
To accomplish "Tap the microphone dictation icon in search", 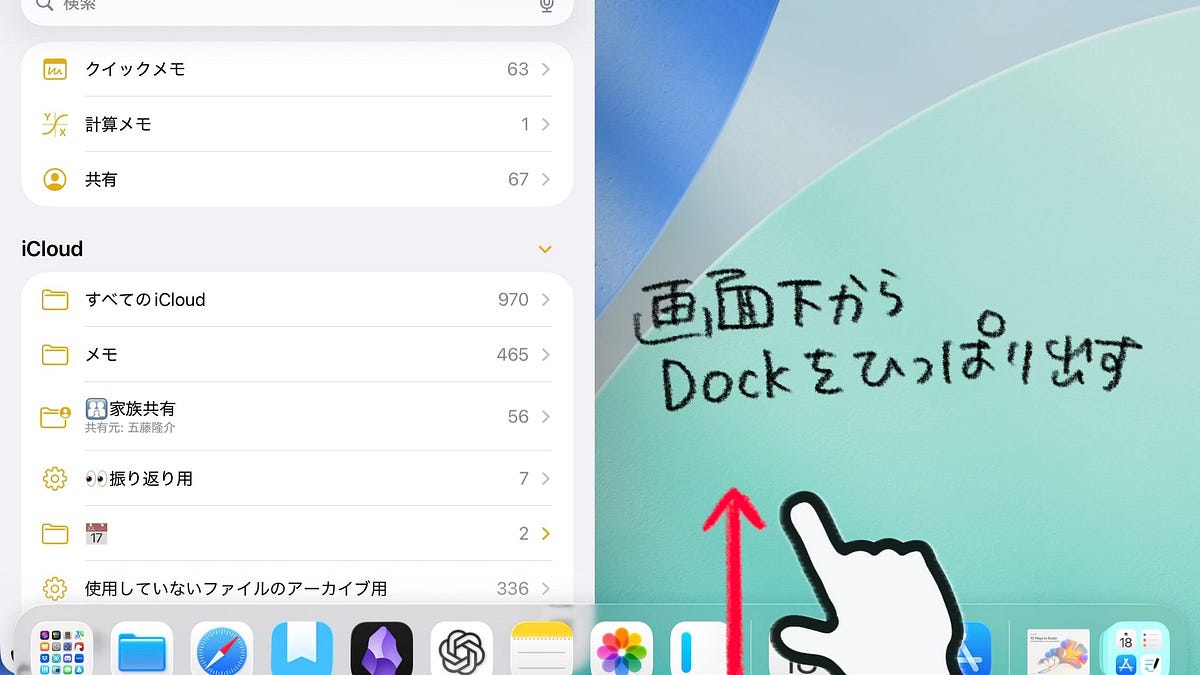I will [546, 5].
